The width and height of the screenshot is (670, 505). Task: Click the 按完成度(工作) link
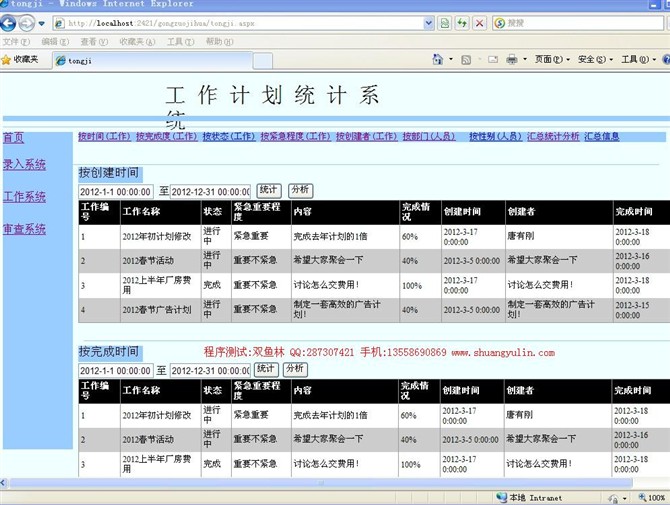[167, 136]
